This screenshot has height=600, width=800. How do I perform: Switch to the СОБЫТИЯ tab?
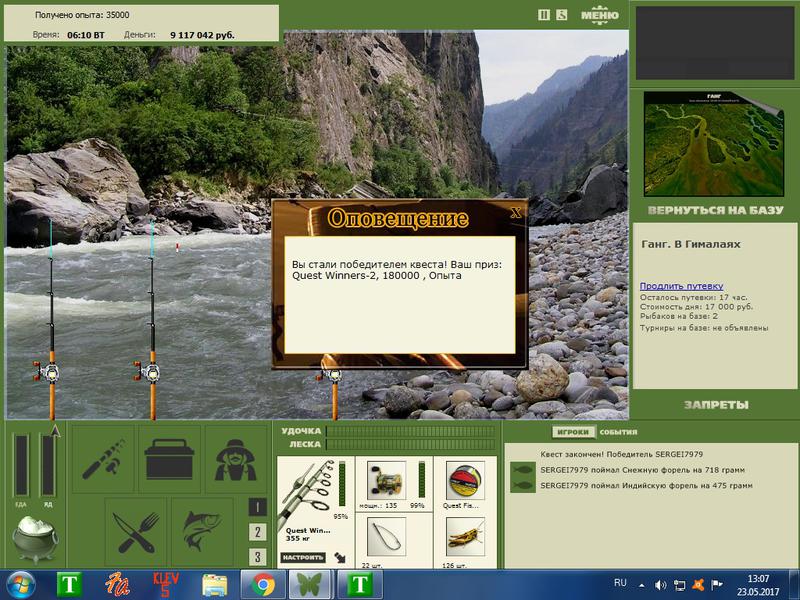(618, 432)
